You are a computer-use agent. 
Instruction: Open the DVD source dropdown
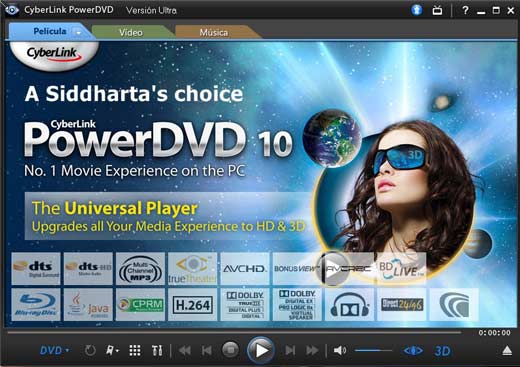click(x=55, y=351)
